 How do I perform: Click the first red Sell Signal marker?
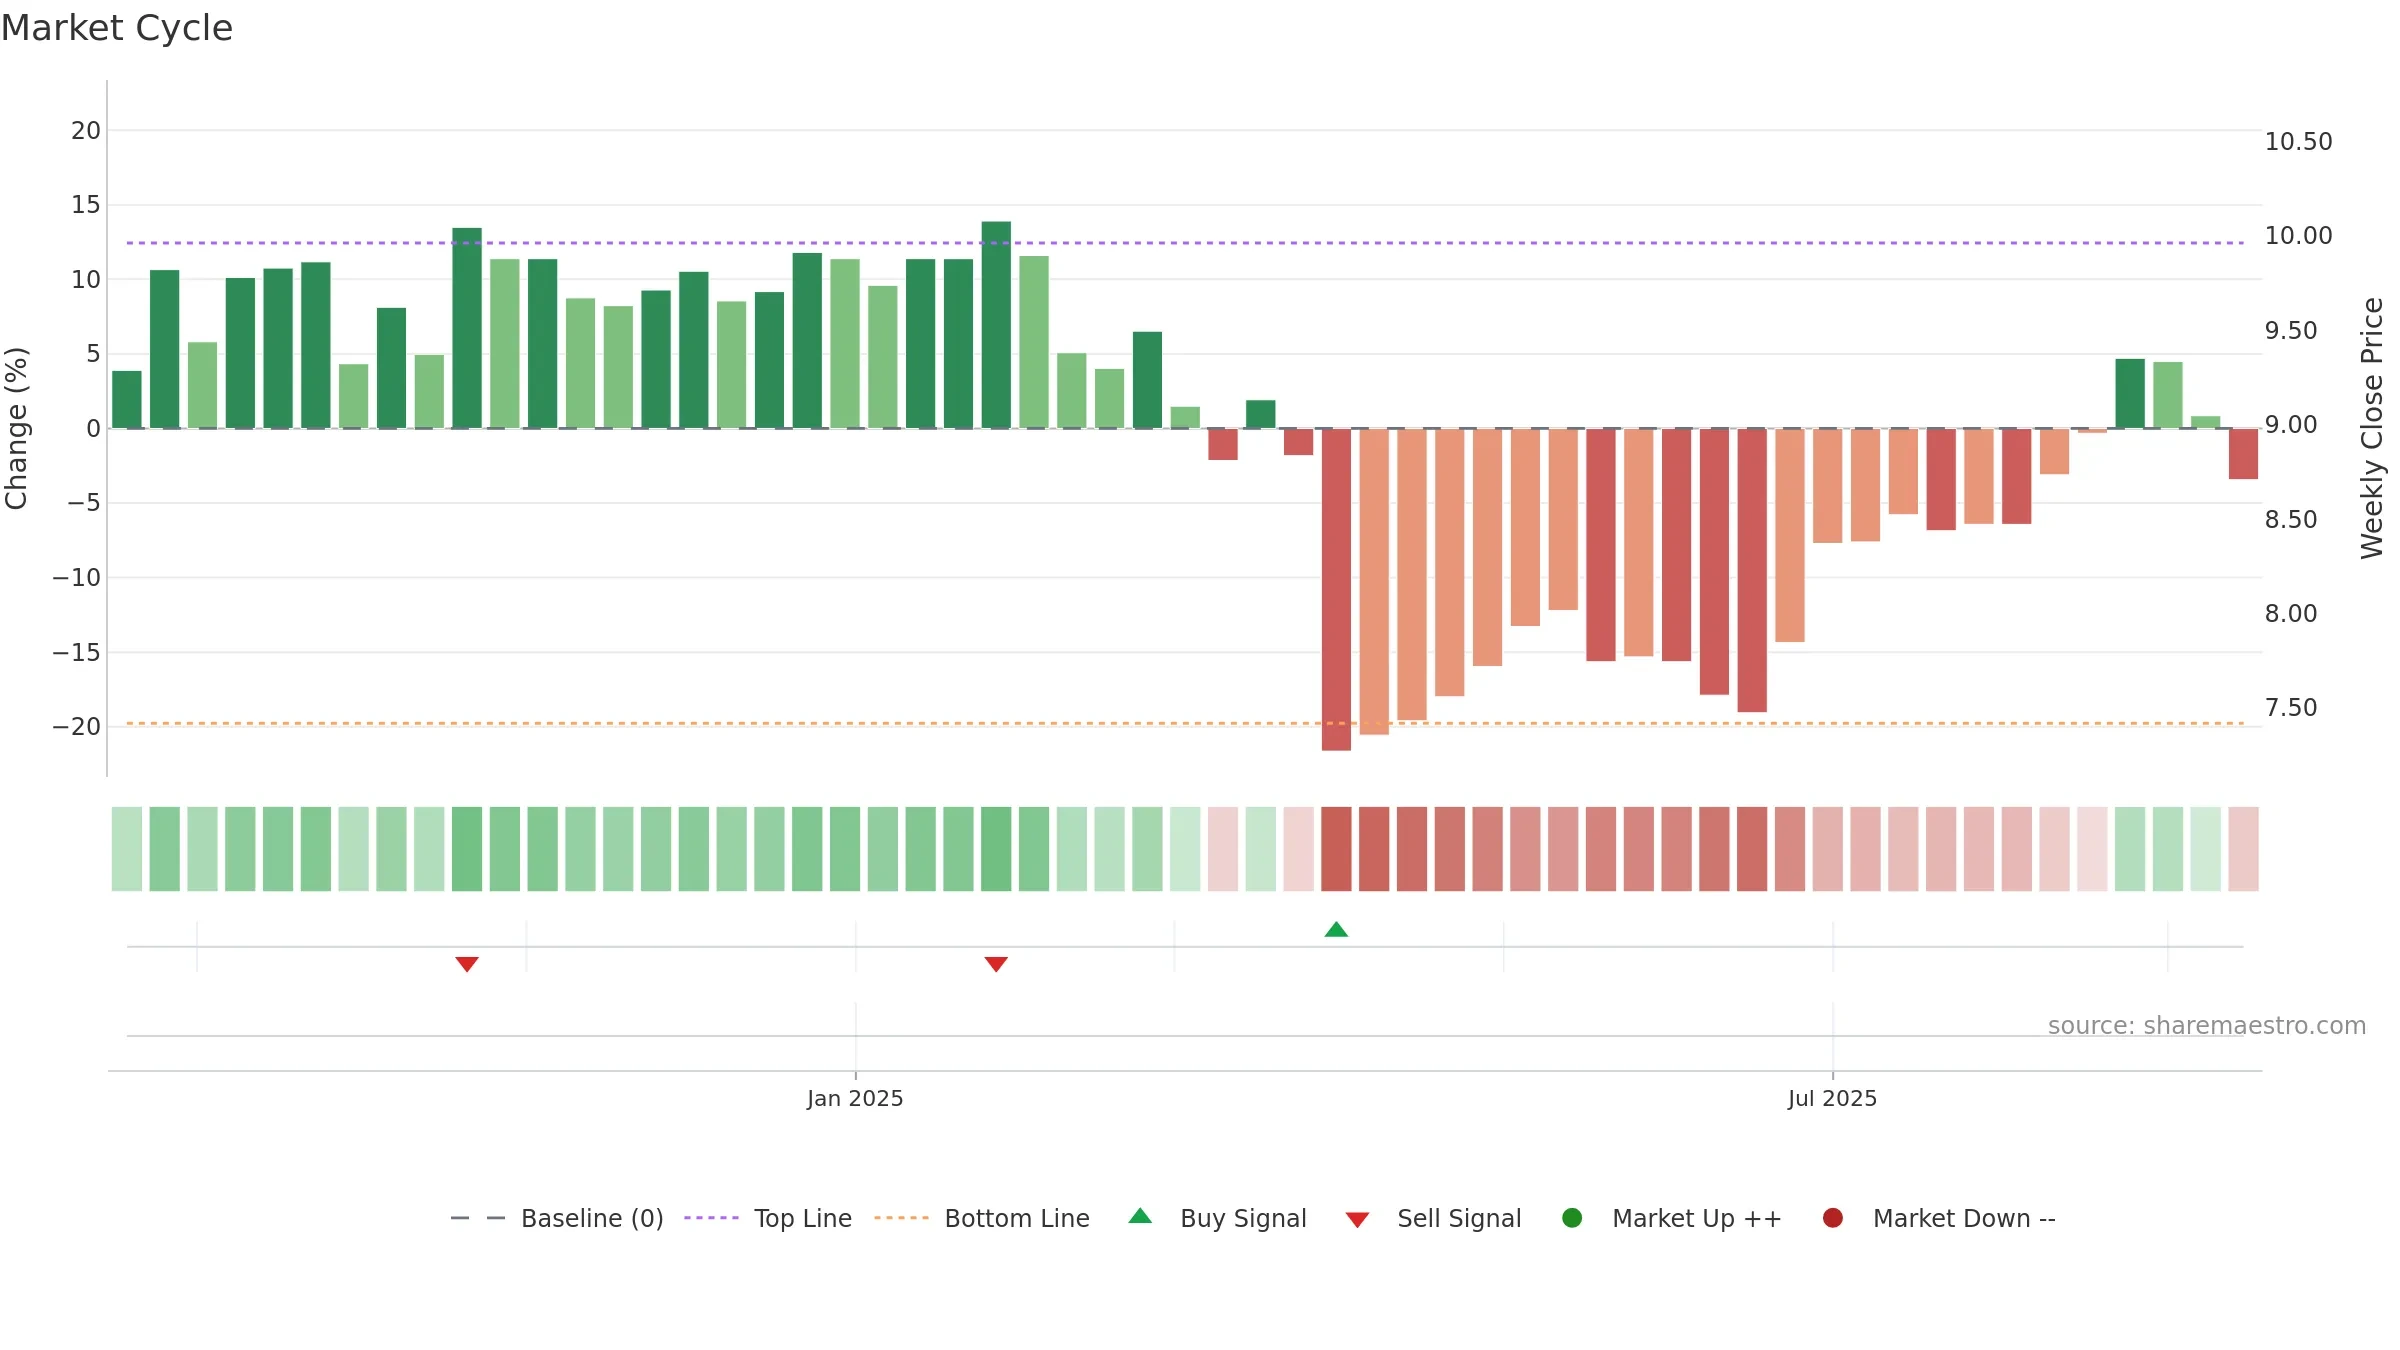coord(467,964)
